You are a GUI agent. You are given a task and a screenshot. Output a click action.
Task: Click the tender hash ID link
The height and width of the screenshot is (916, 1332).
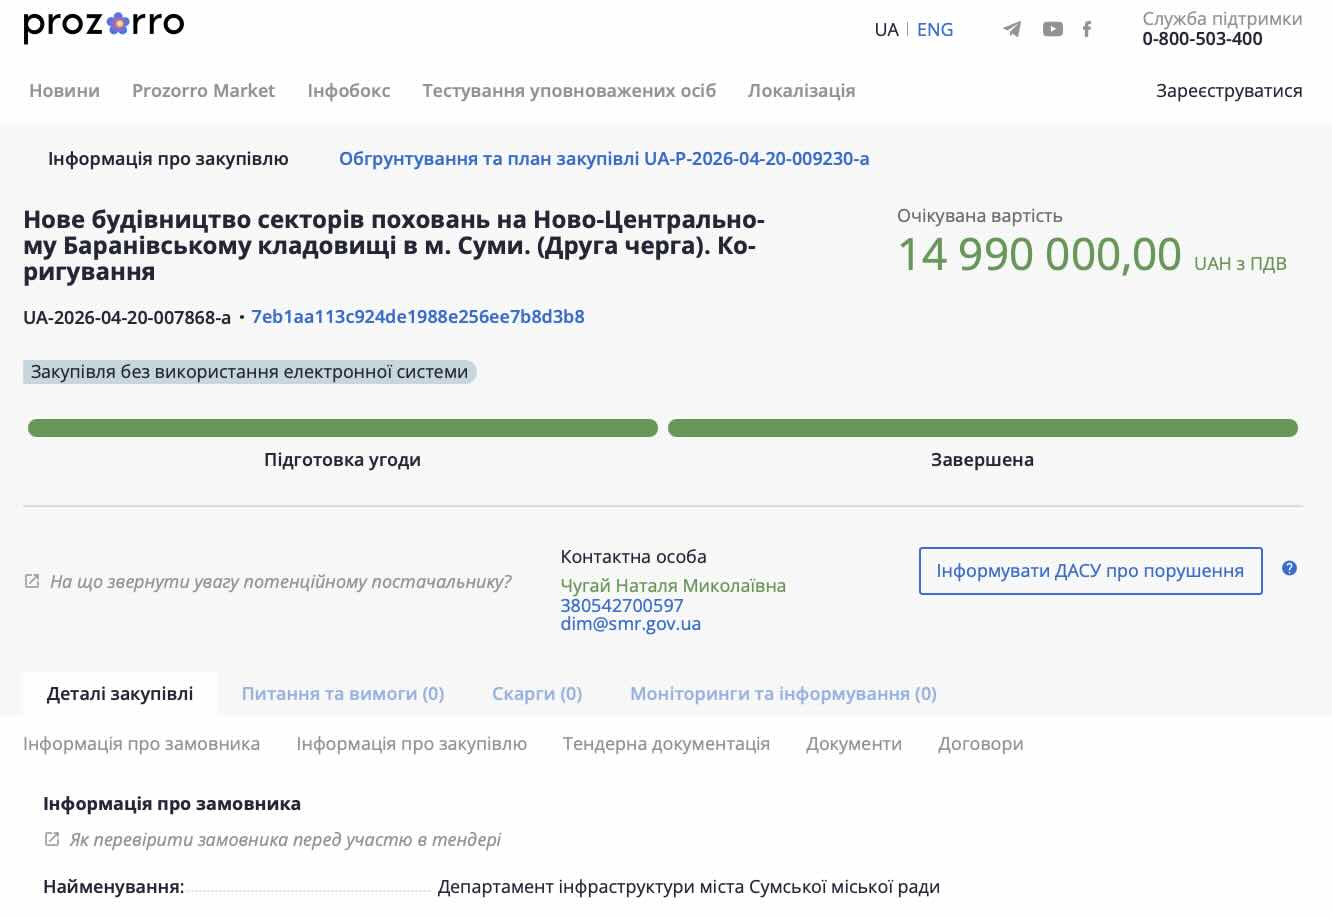[x=417, y=317]
